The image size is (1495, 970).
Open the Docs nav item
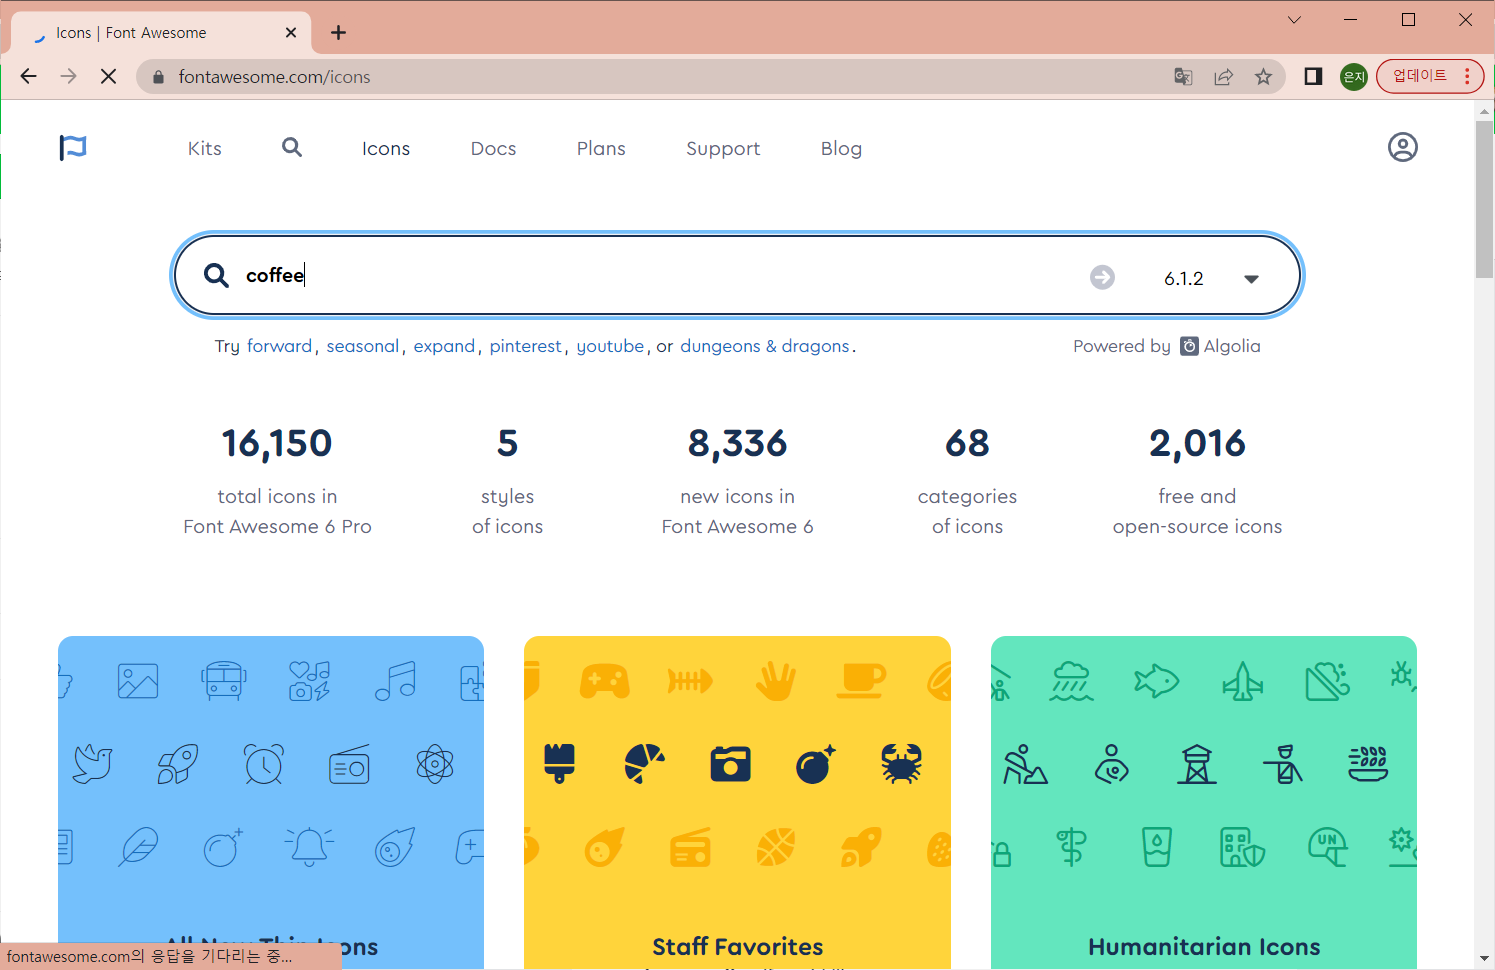(494, 148)
